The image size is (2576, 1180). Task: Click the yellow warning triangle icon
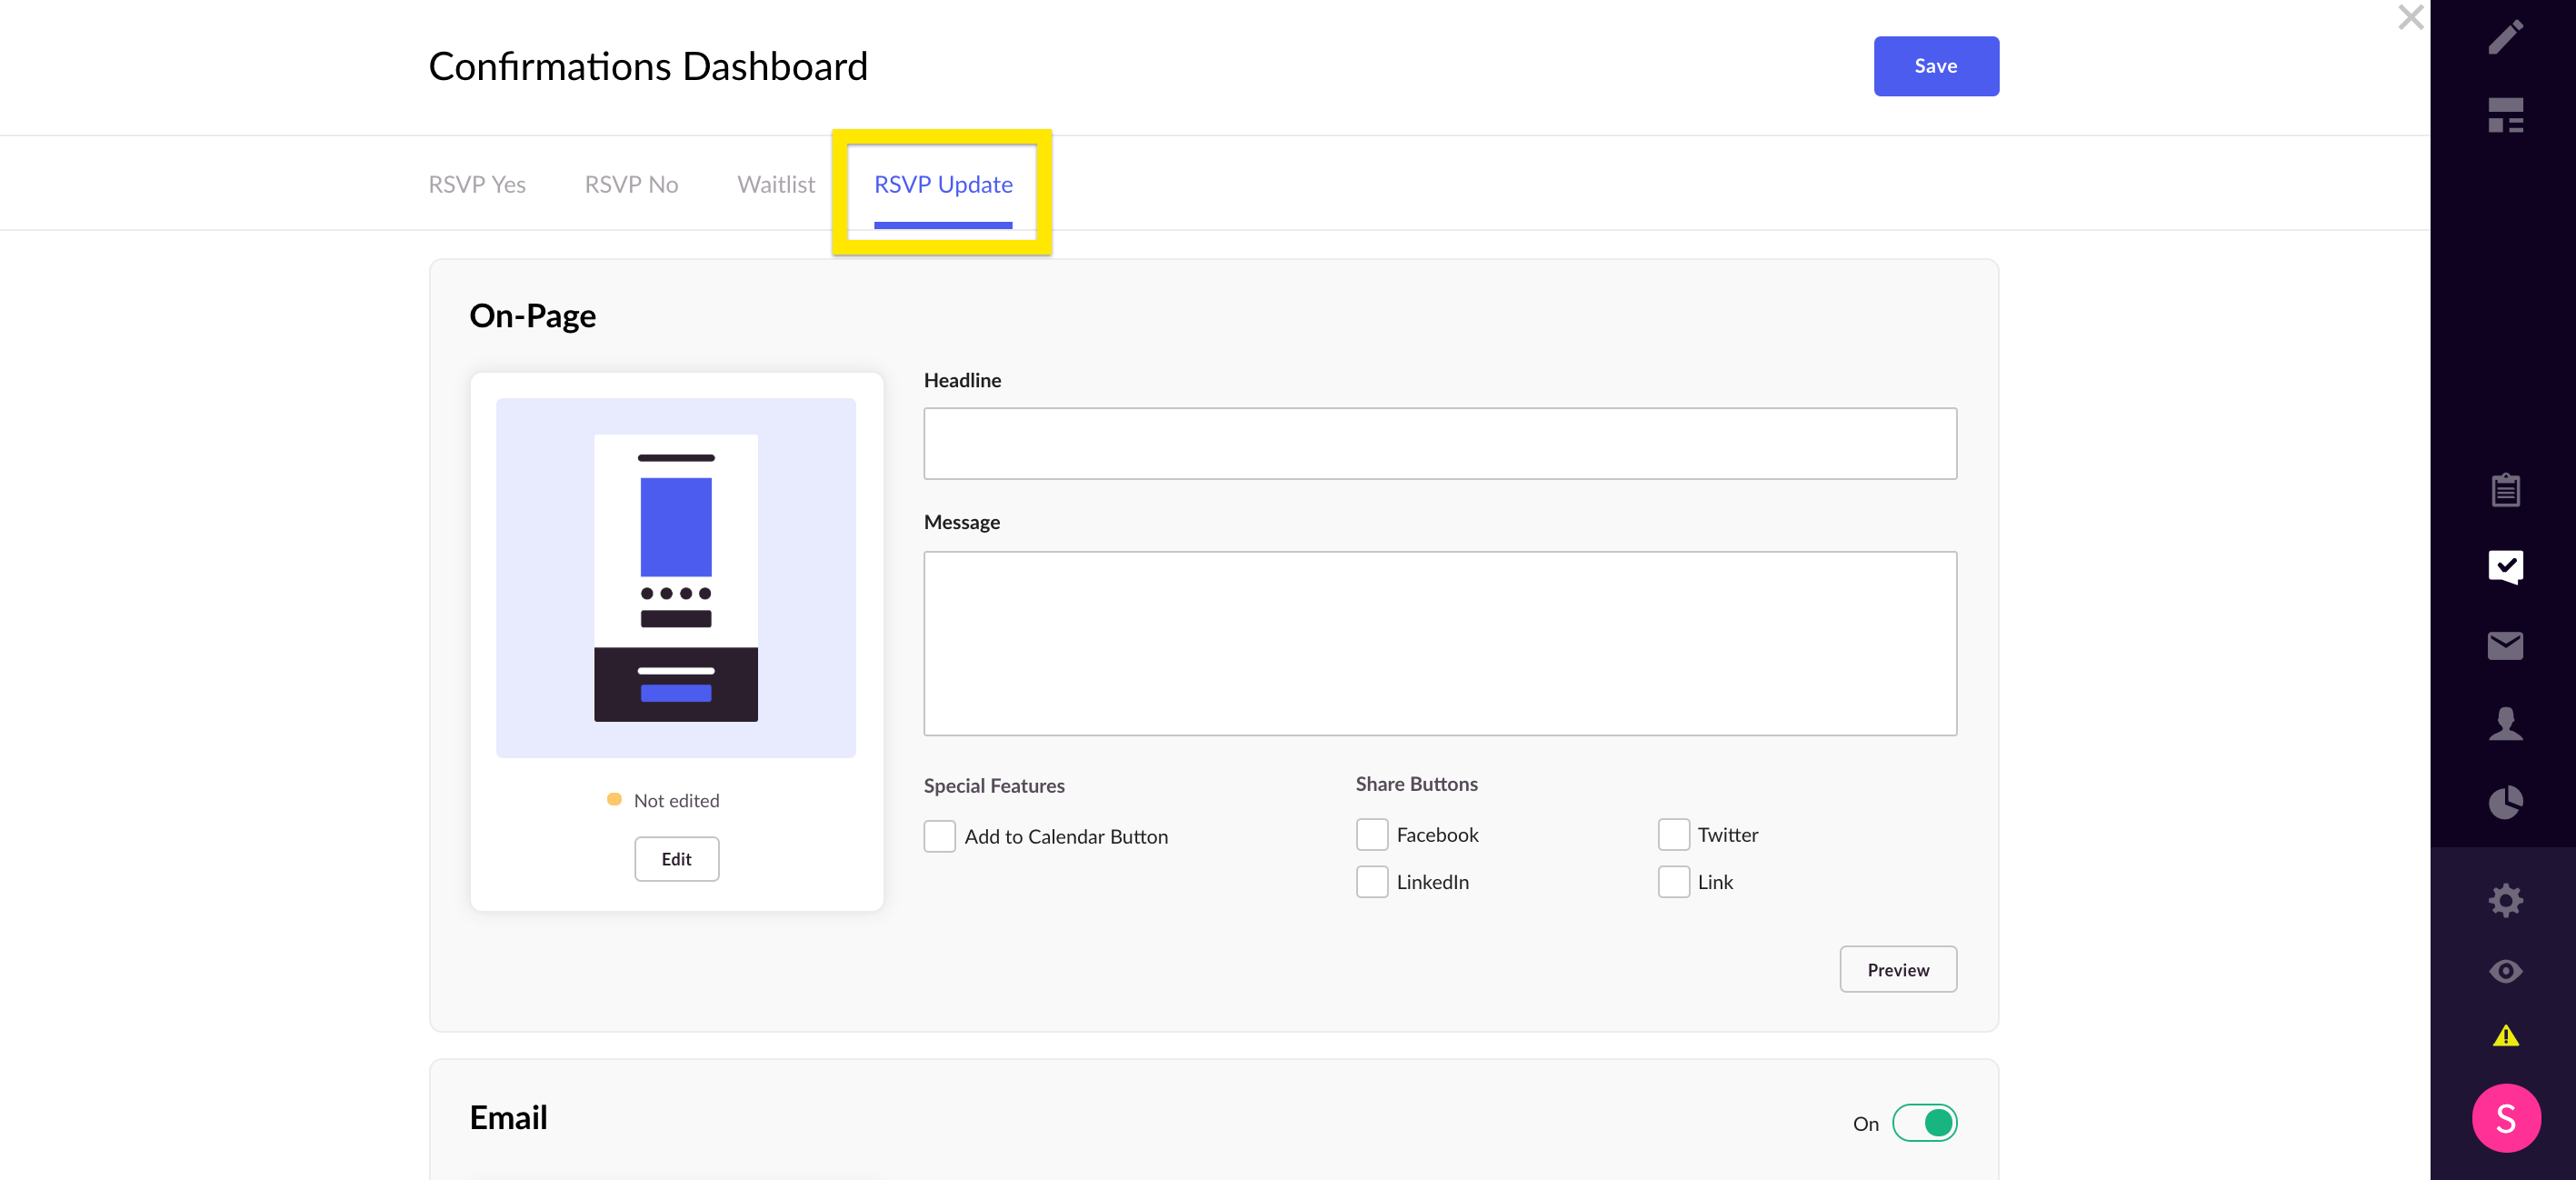tap(2505, 1035)
